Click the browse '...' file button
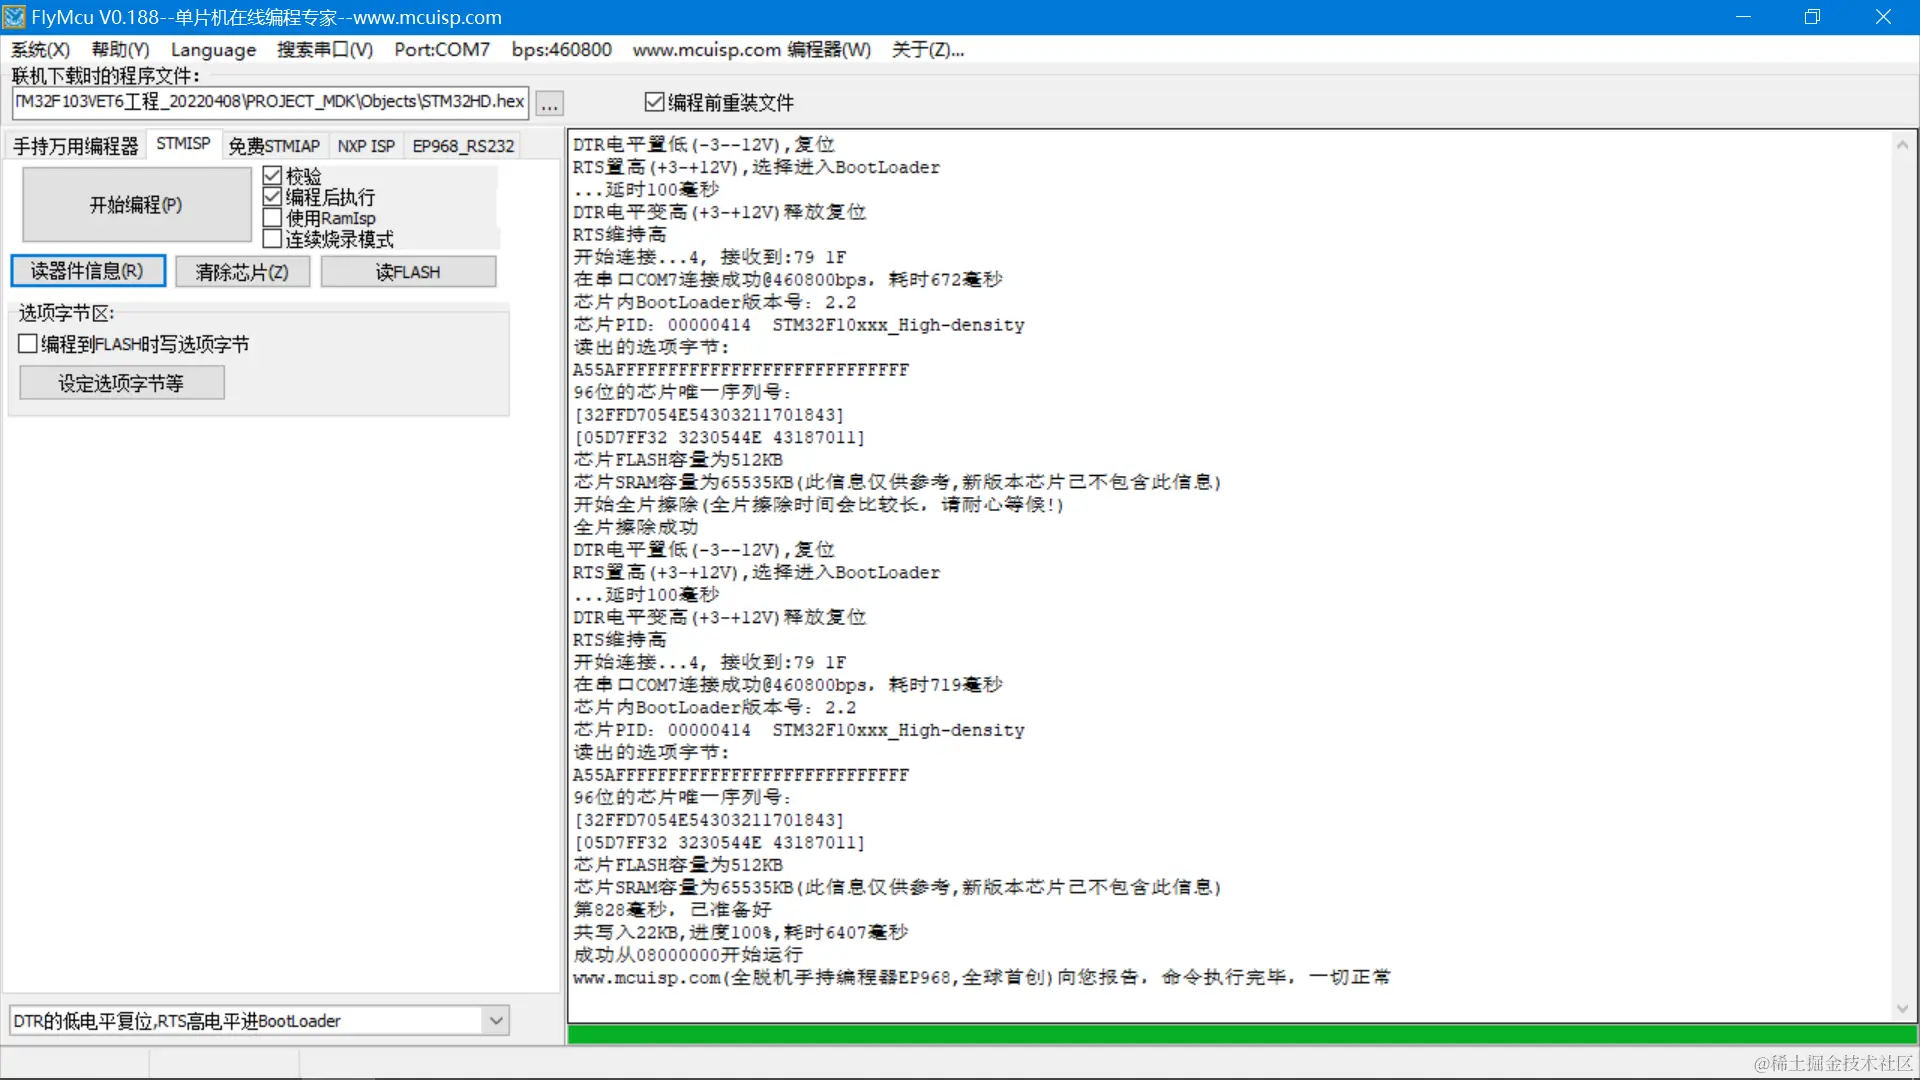This screenshot has height=1080, width=1920. click(x=550, y=103)
